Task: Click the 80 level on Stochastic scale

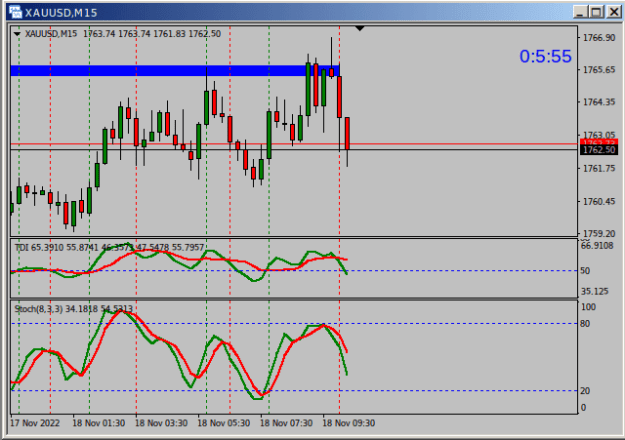Action: pyautogui.click(x=585, y=324)
